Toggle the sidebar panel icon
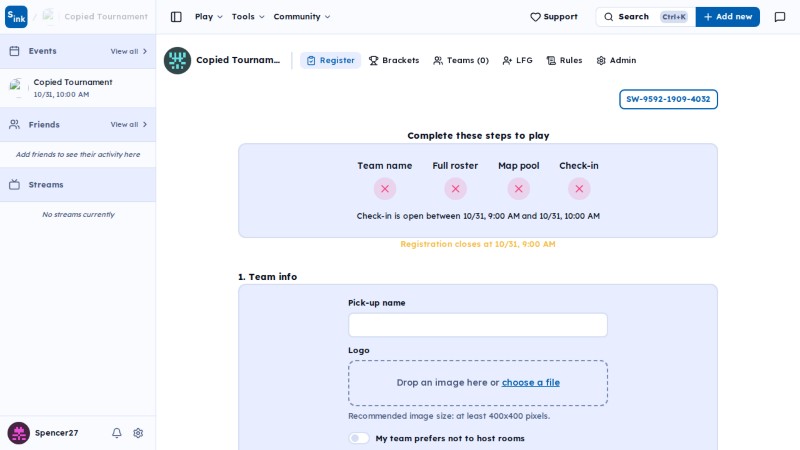This screenshot has width=800, height=450. (176, 17)
